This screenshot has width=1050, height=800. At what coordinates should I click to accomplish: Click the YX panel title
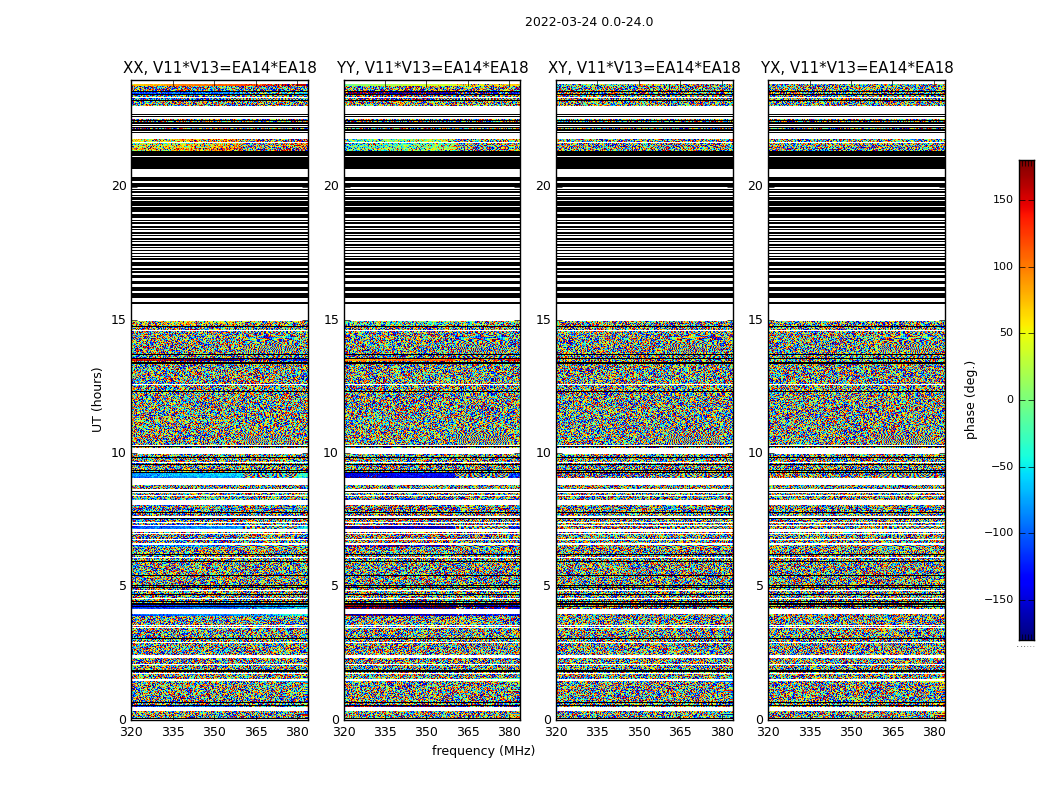tap(857, 68)
